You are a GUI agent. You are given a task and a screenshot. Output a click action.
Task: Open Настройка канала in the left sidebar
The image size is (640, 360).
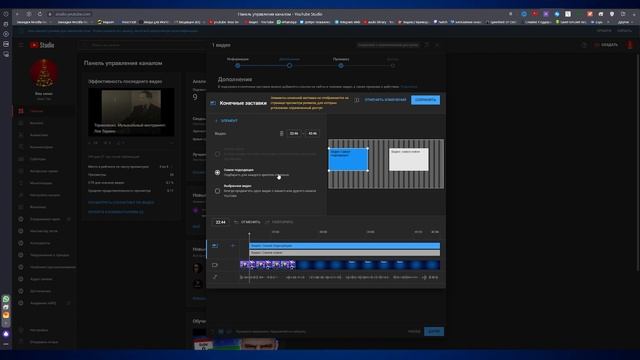(x=44, y=195)
